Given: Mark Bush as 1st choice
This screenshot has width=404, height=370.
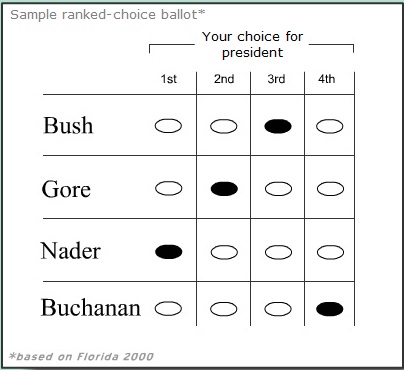Looking at the screenshot, I should (168, 126).
